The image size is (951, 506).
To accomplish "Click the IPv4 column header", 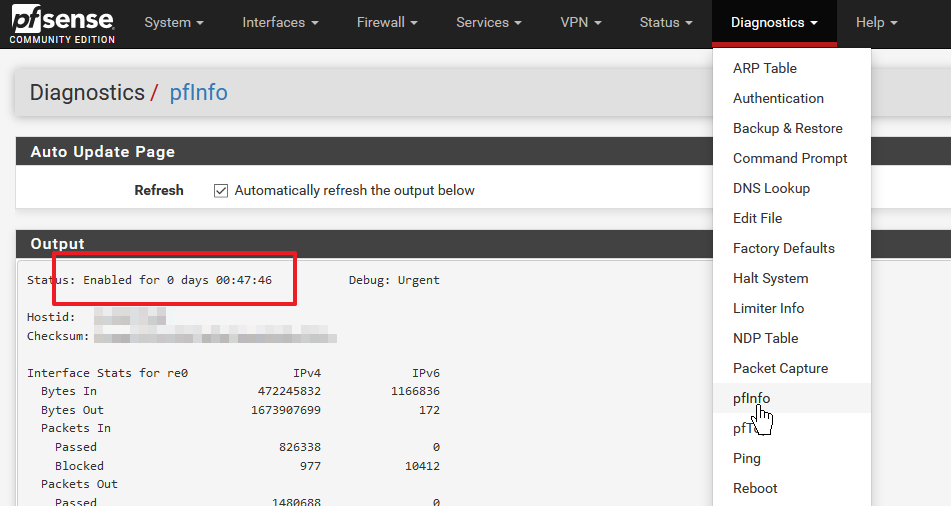I will tap(307, 373).
